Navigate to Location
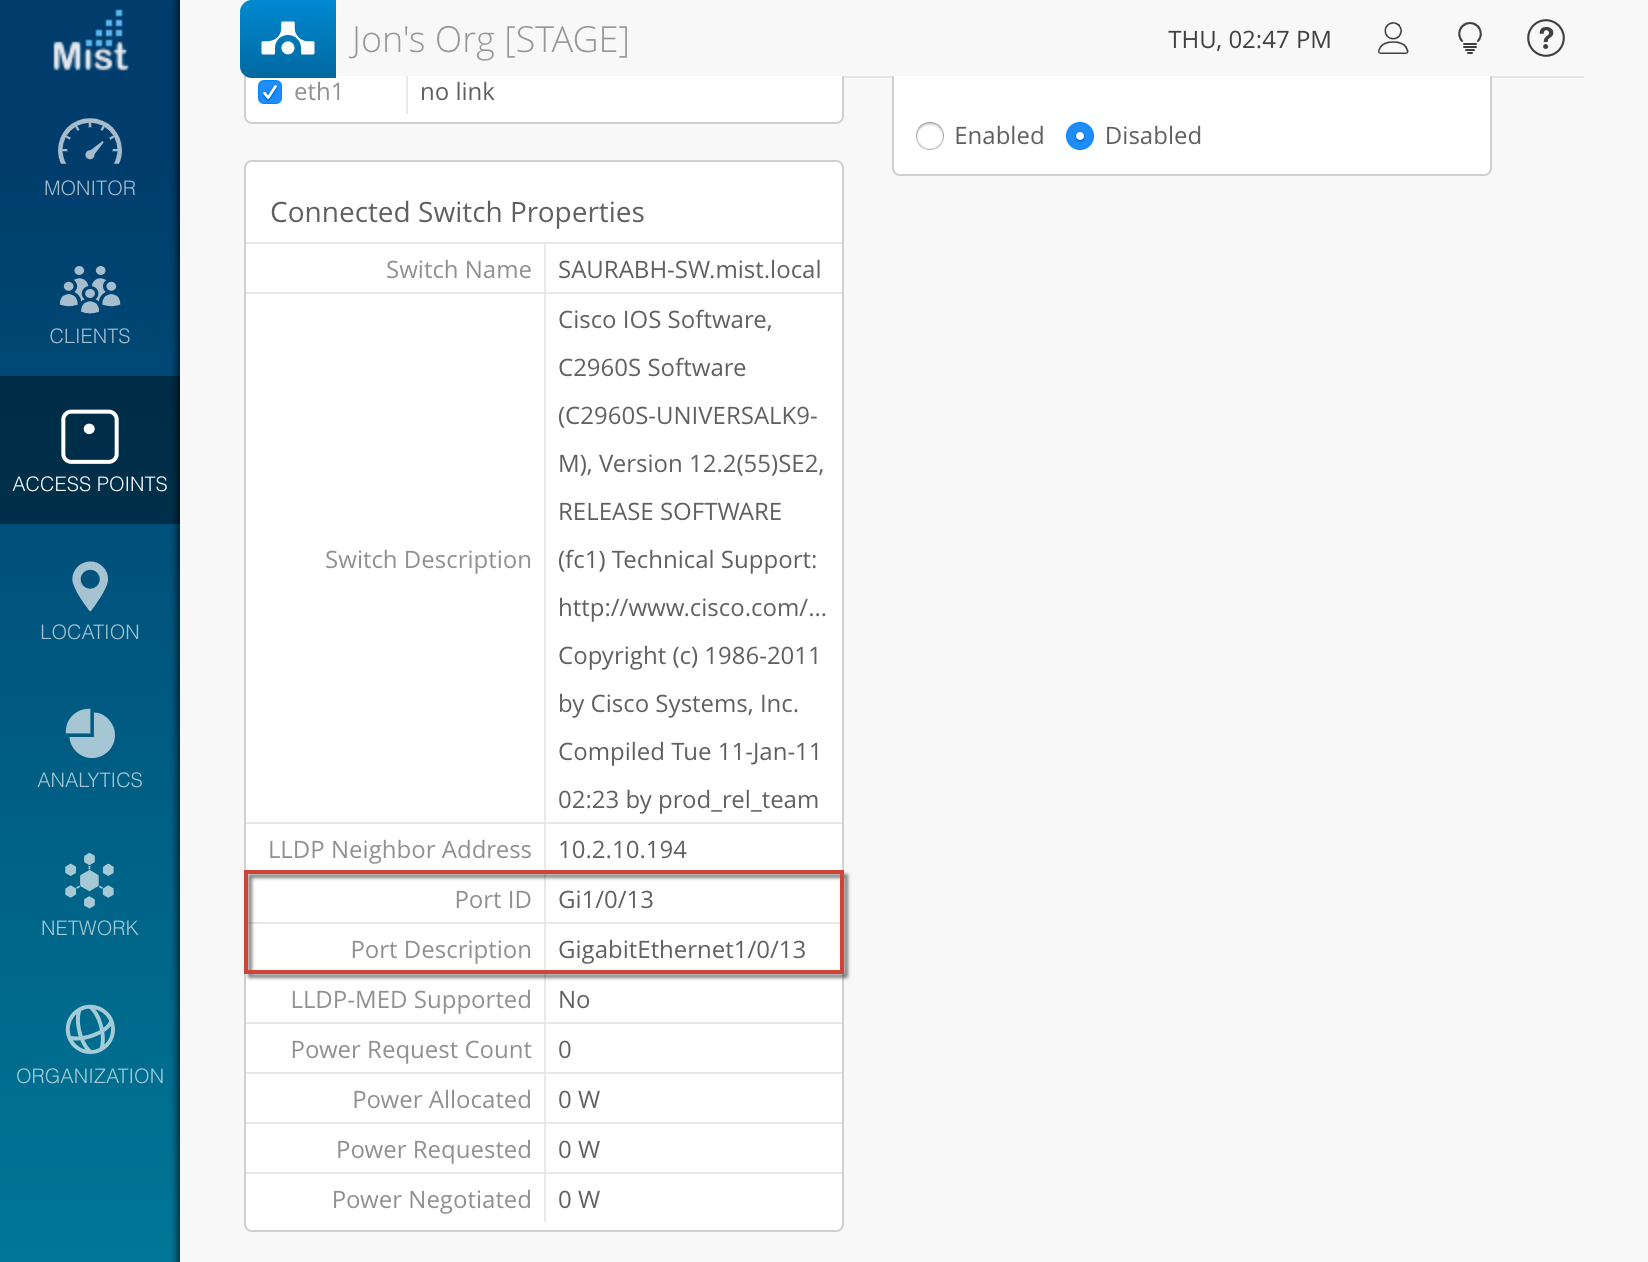The height and width of the screenshot is (1262, 1648). click(x=90, y=601)
